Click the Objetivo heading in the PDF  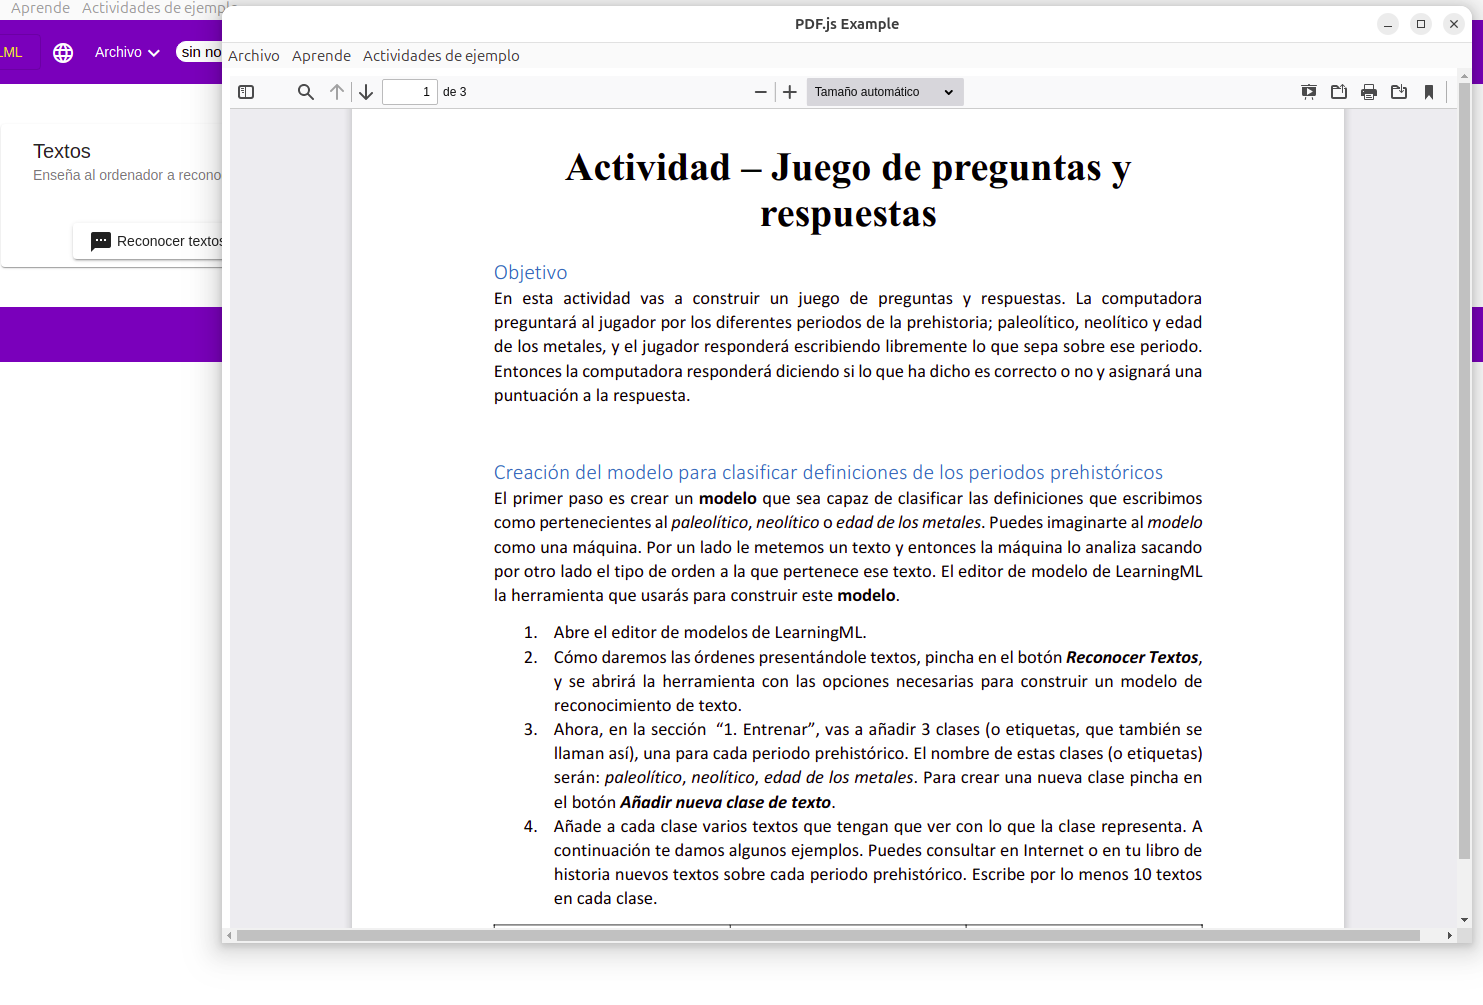pos(530,272)
